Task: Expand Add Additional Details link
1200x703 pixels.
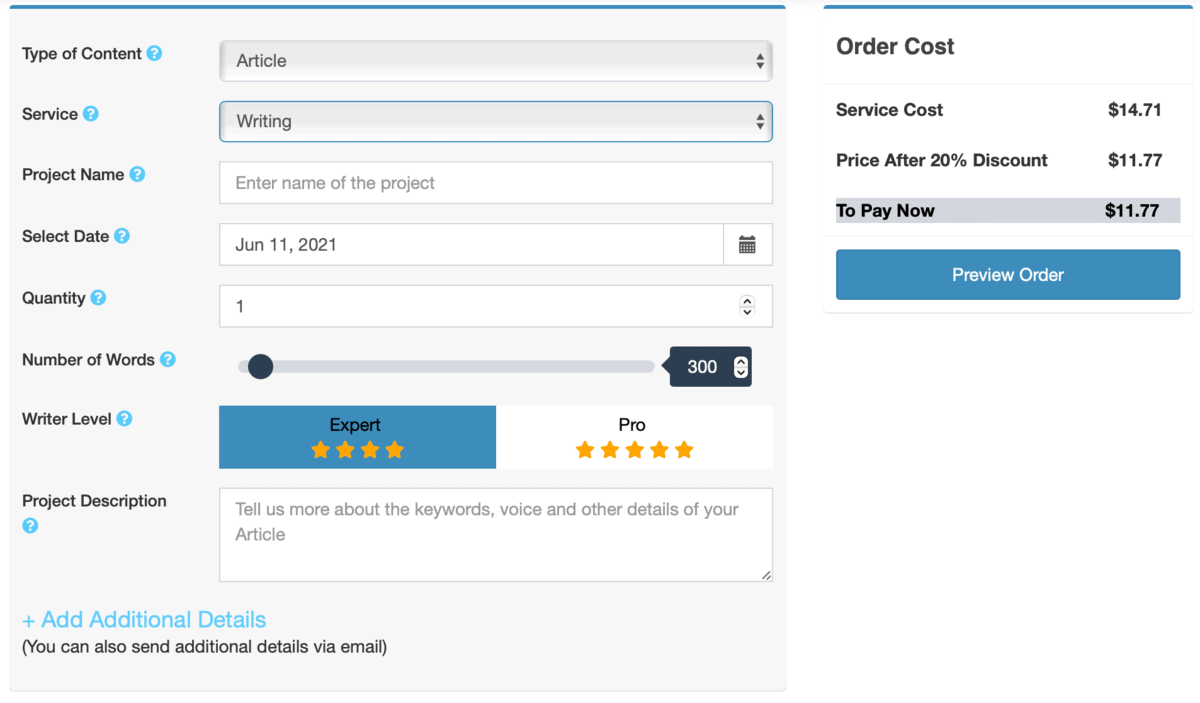Action: pyautogui.click(x=143, y=620)
